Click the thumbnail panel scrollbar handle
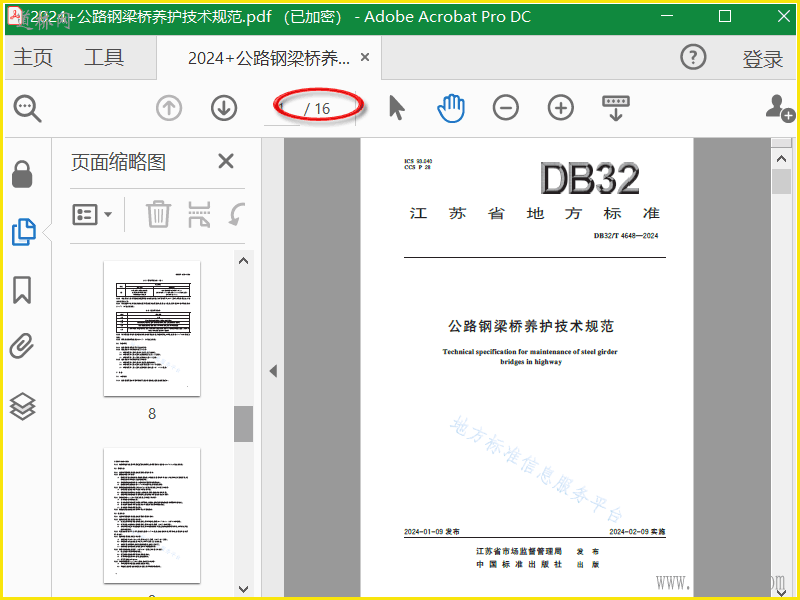This screenshot has height=600, width=800. point(244,423)
